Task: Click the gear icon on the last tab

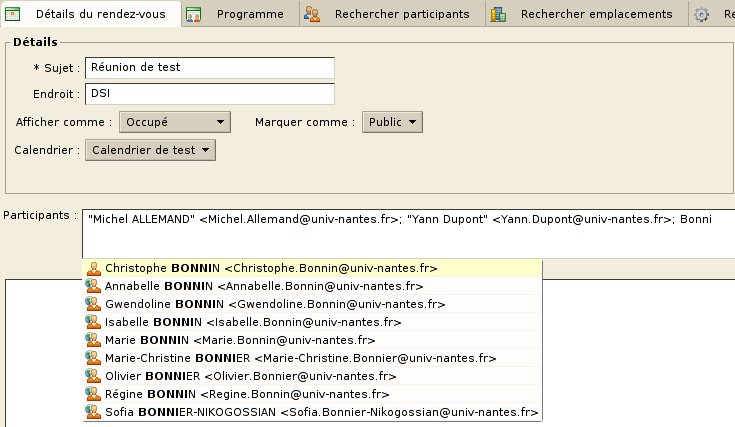Action: coord(702,14)
